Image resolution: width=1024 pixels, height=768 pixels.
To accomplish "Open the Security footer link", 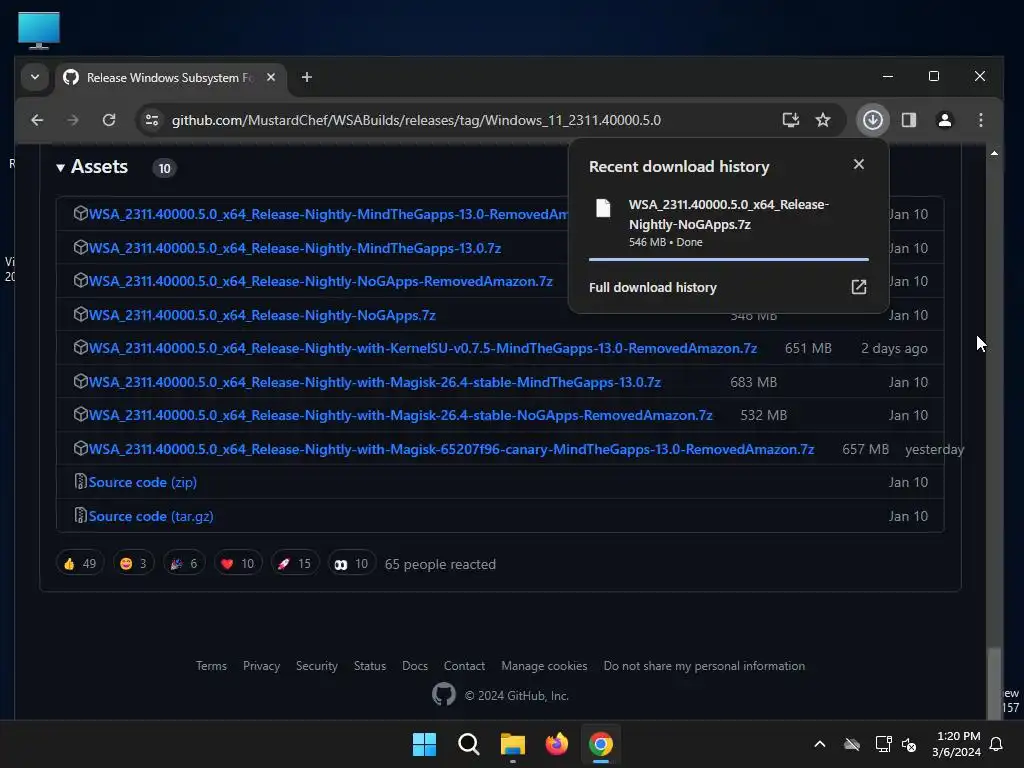I will (317, 666).
